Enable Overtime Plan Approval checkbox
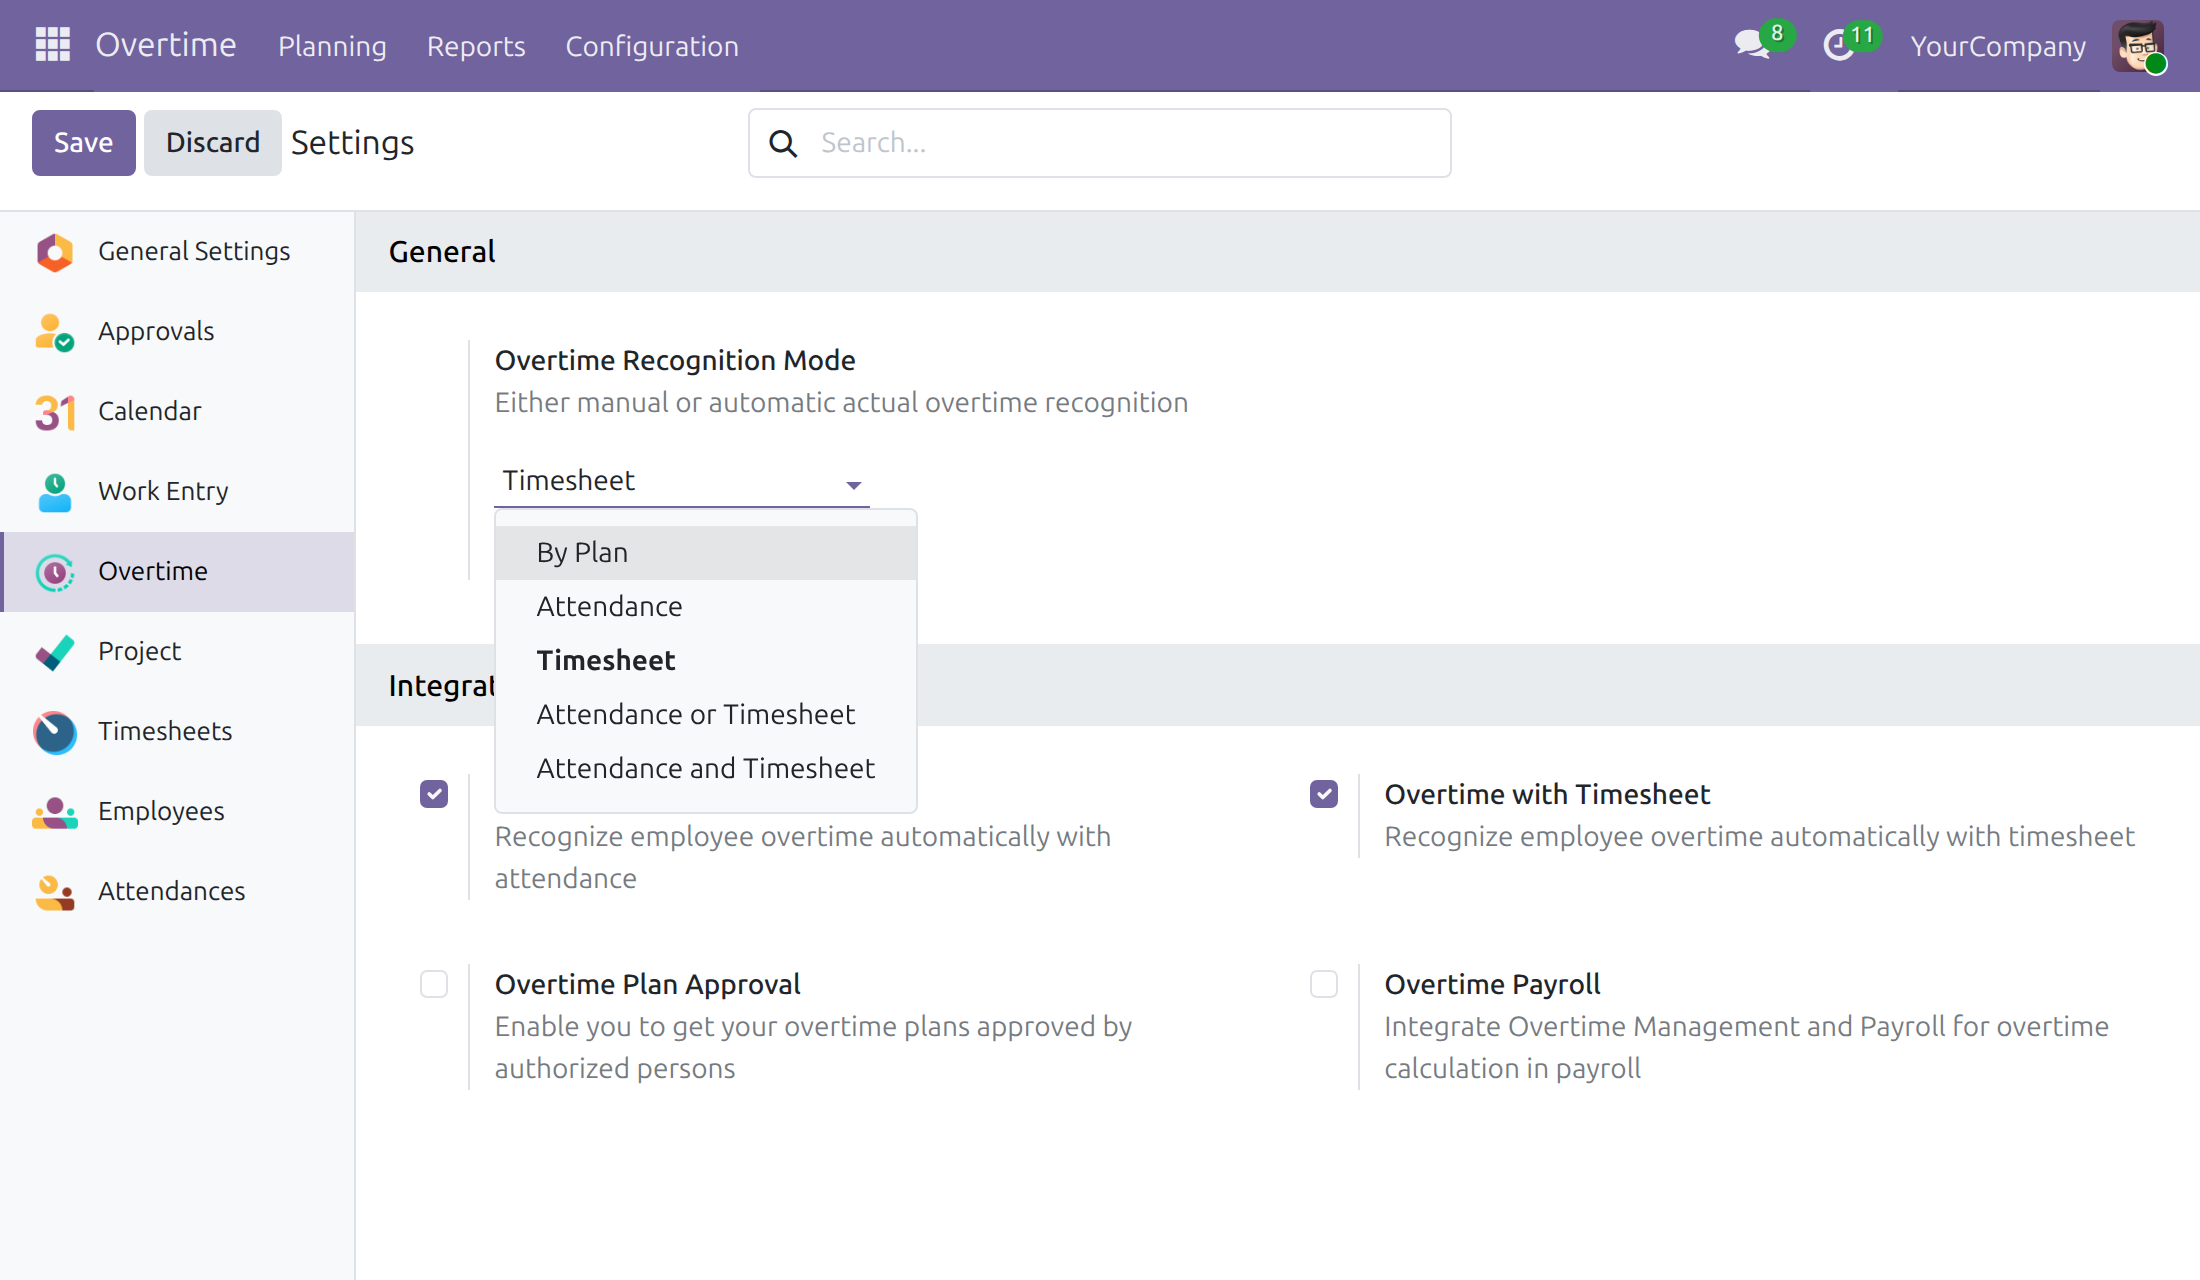The width and height of the screenshot is (2200, 1280). point(434,984)
